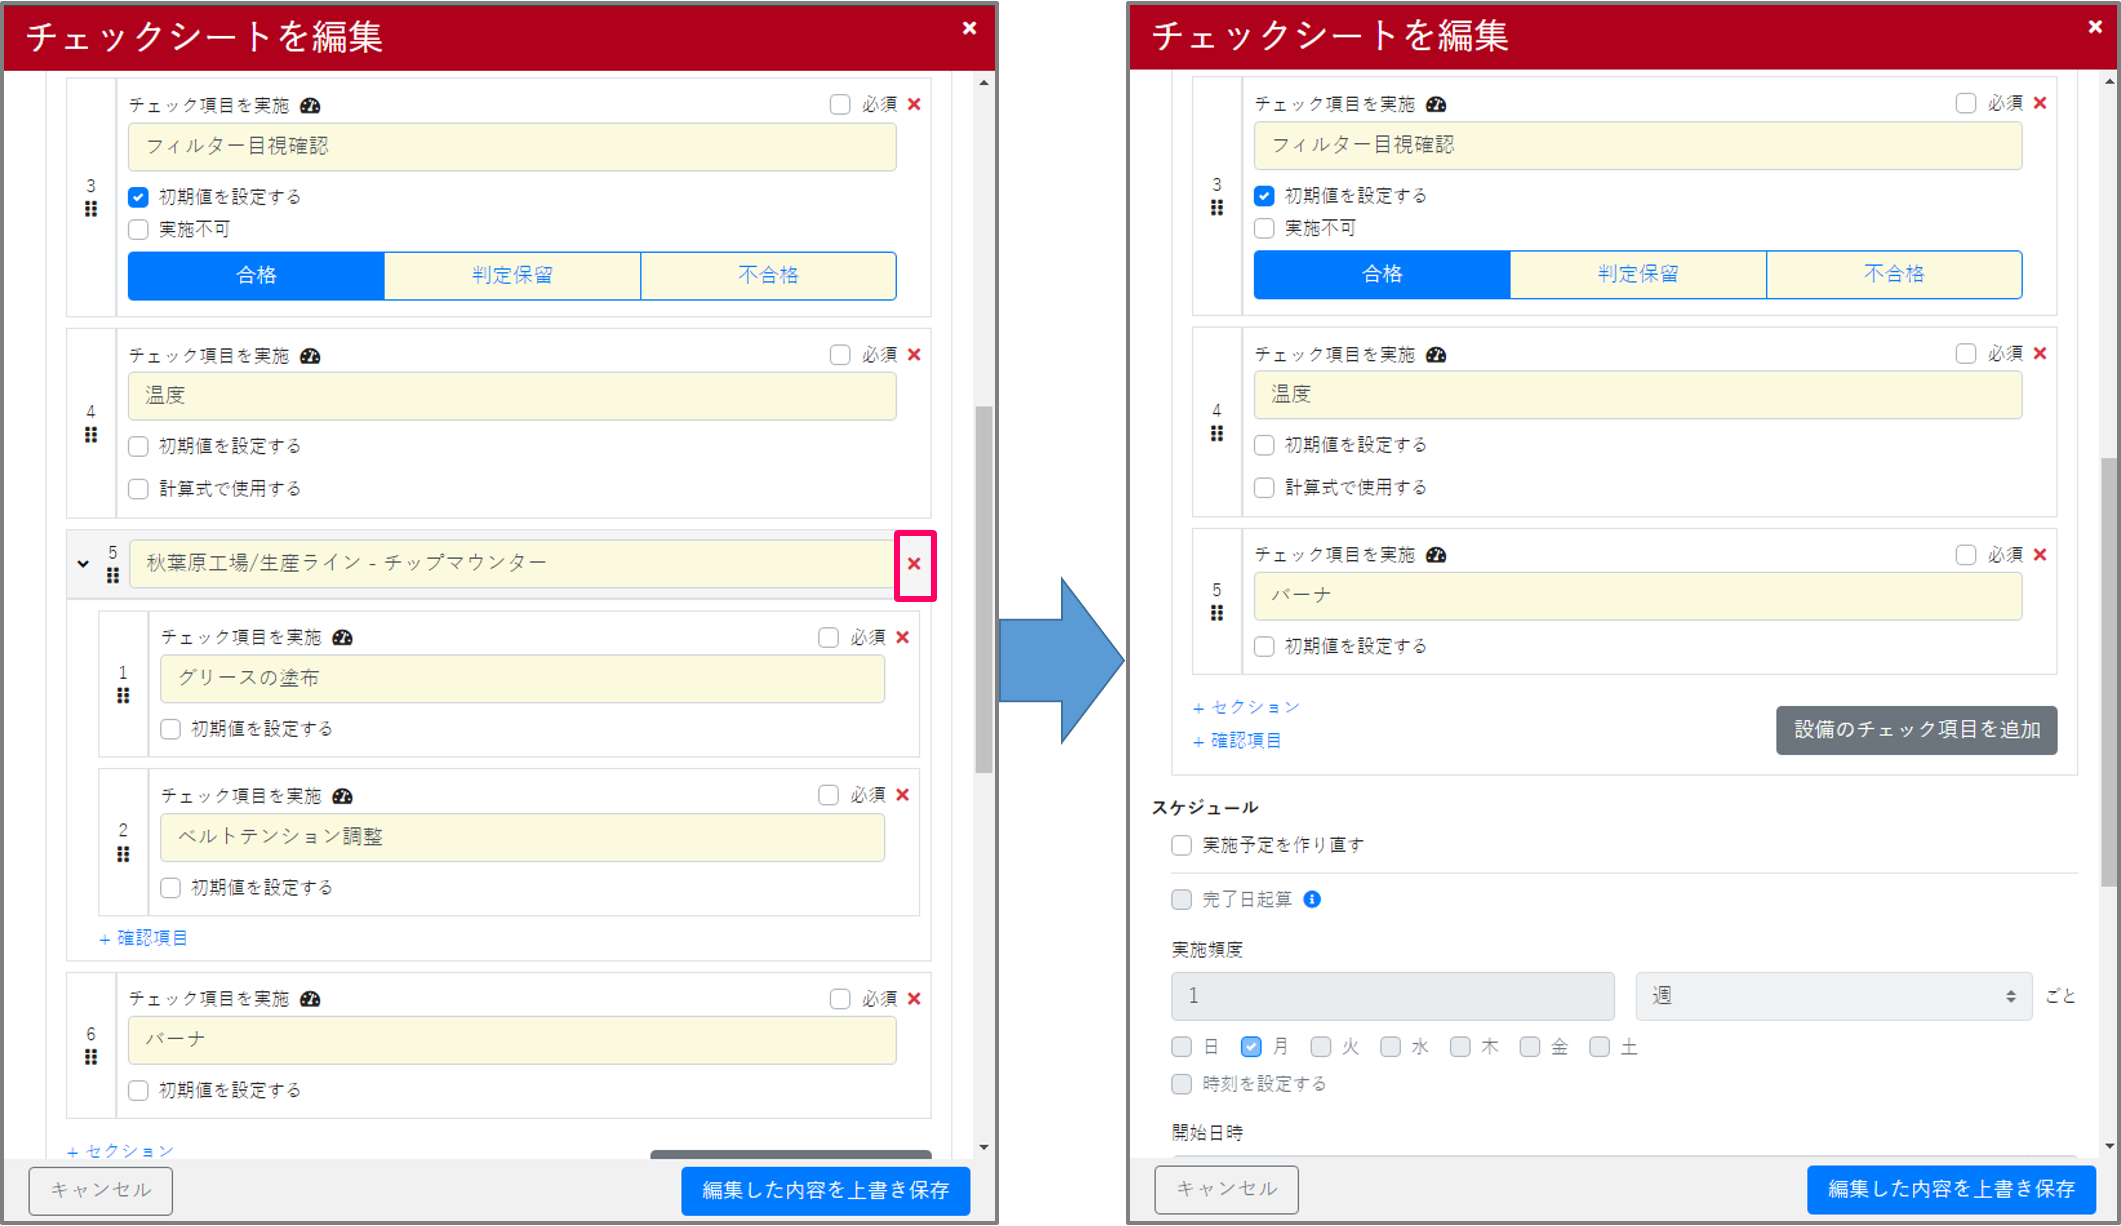The image size is (2121, 1226).
Task: Select 判定保留 in the left panel segment
Action: point(512,275)
